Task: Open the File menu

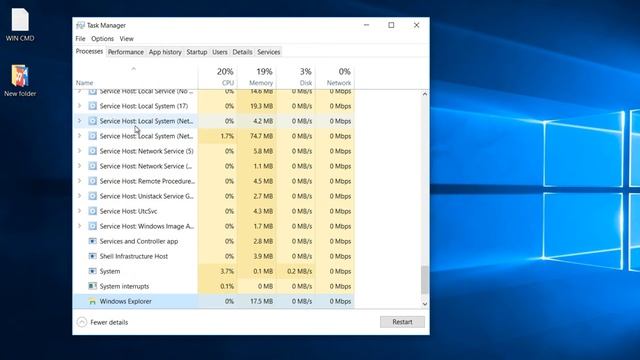Action: (x=80, y=39)
